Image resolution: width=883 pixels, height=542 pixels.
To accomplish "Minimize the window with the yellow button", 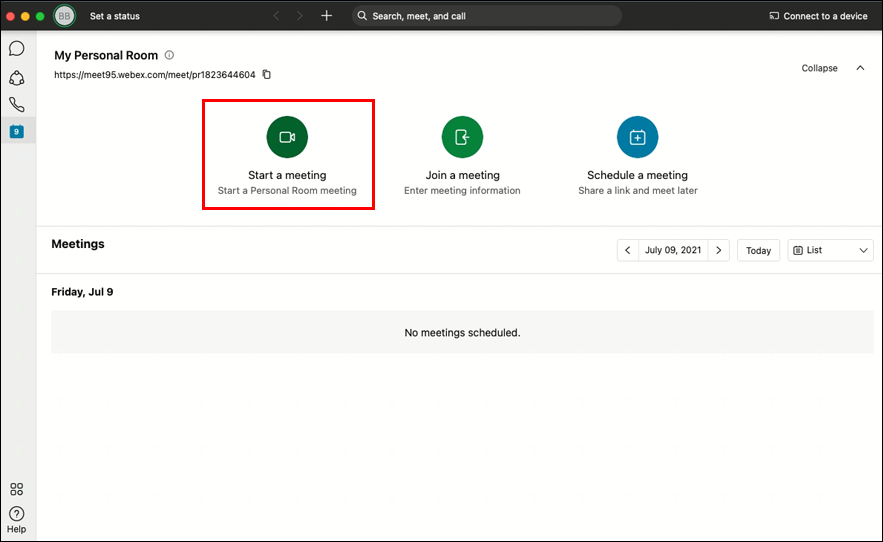I will coord(25,16).
